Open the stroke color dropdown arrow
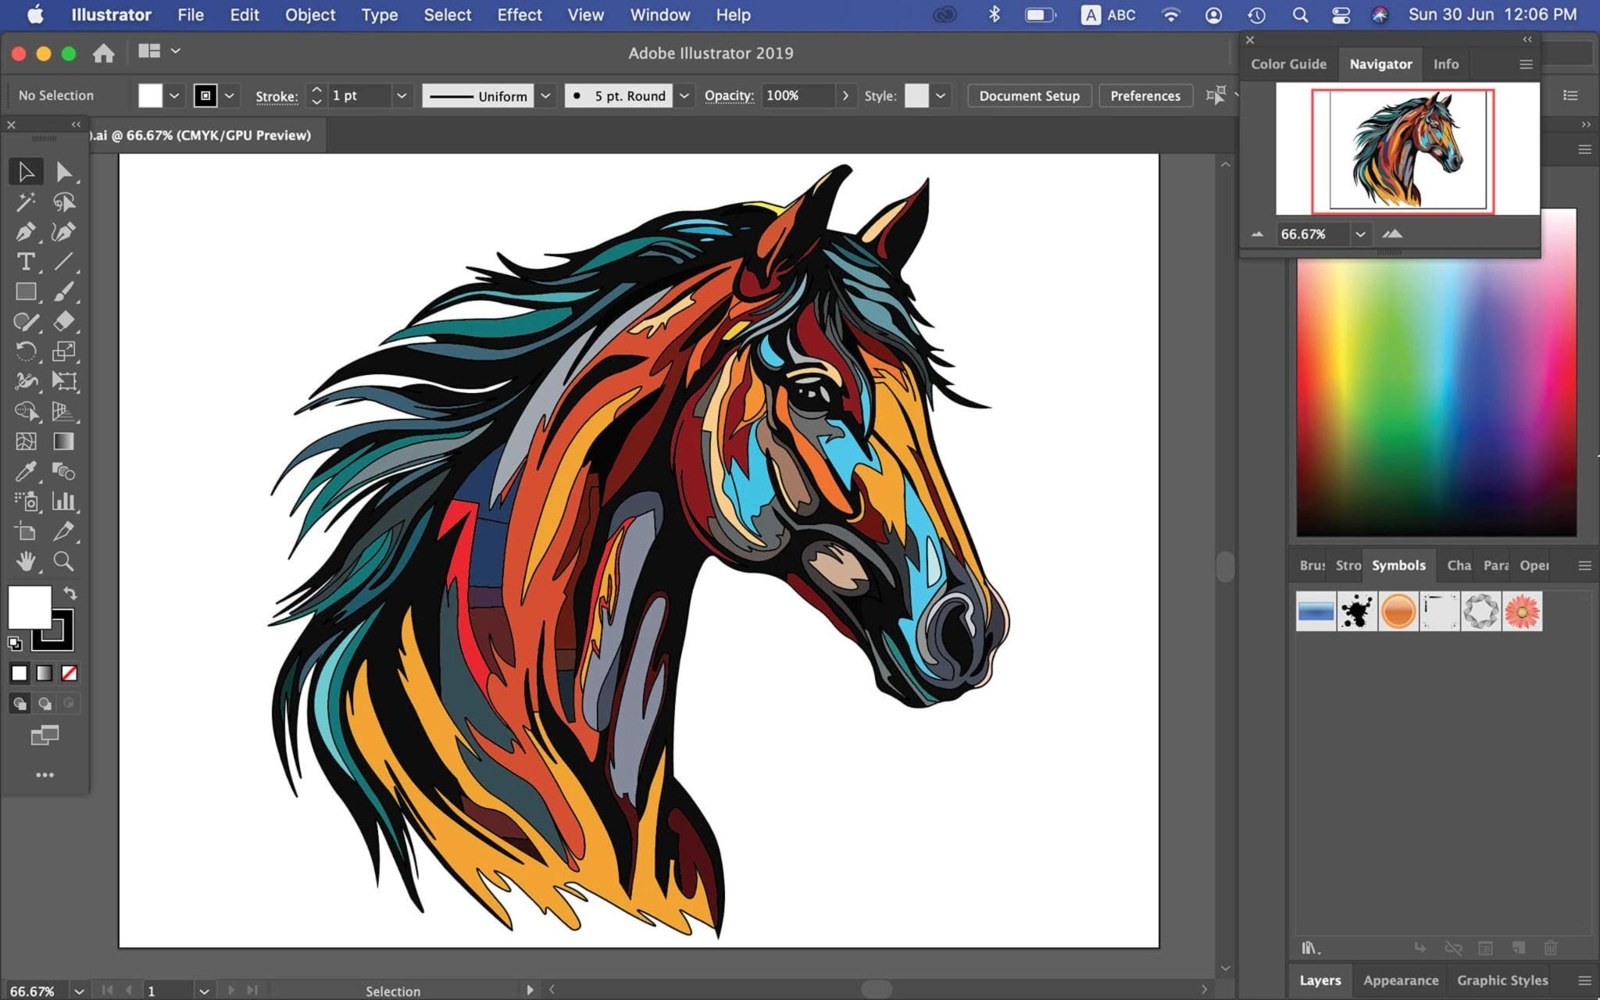1600x1000 pixels. click(x=229, y=96)
